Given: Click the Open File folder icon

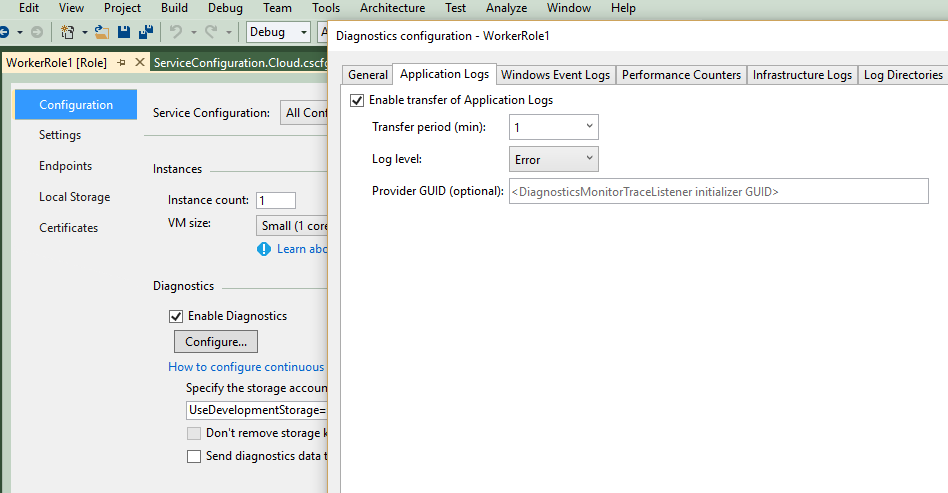Looking at the screenshot, I should click(x=102, y=32).
